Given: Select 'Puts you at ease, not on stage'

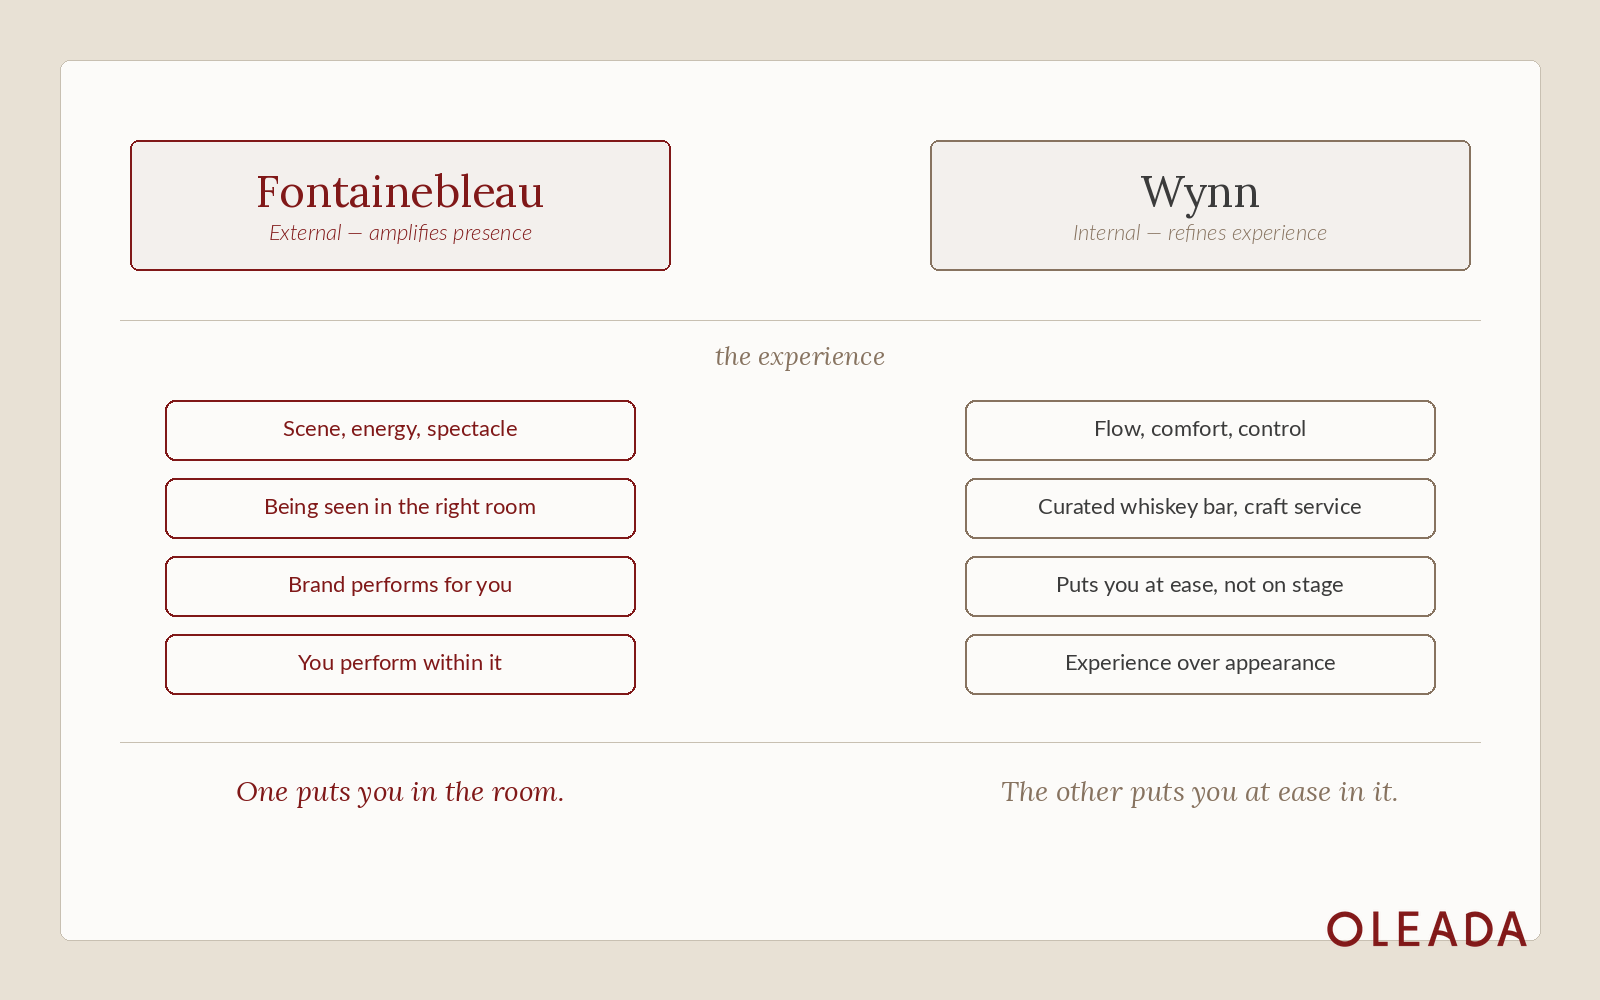Looking at the screenshot, I should coord(1200,586).
